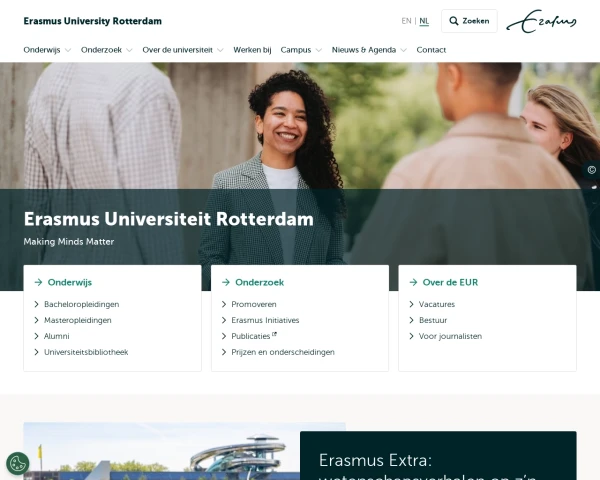The image size is (600, 480).
Task: Click the external link icon after Publicaties
Action: [274, 335]
